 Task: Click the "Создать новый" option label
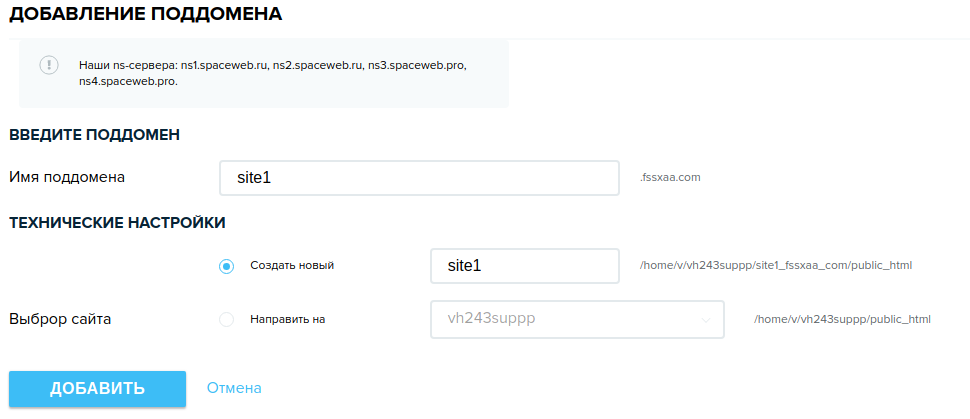pyautogui.click(x=291, y=266)
